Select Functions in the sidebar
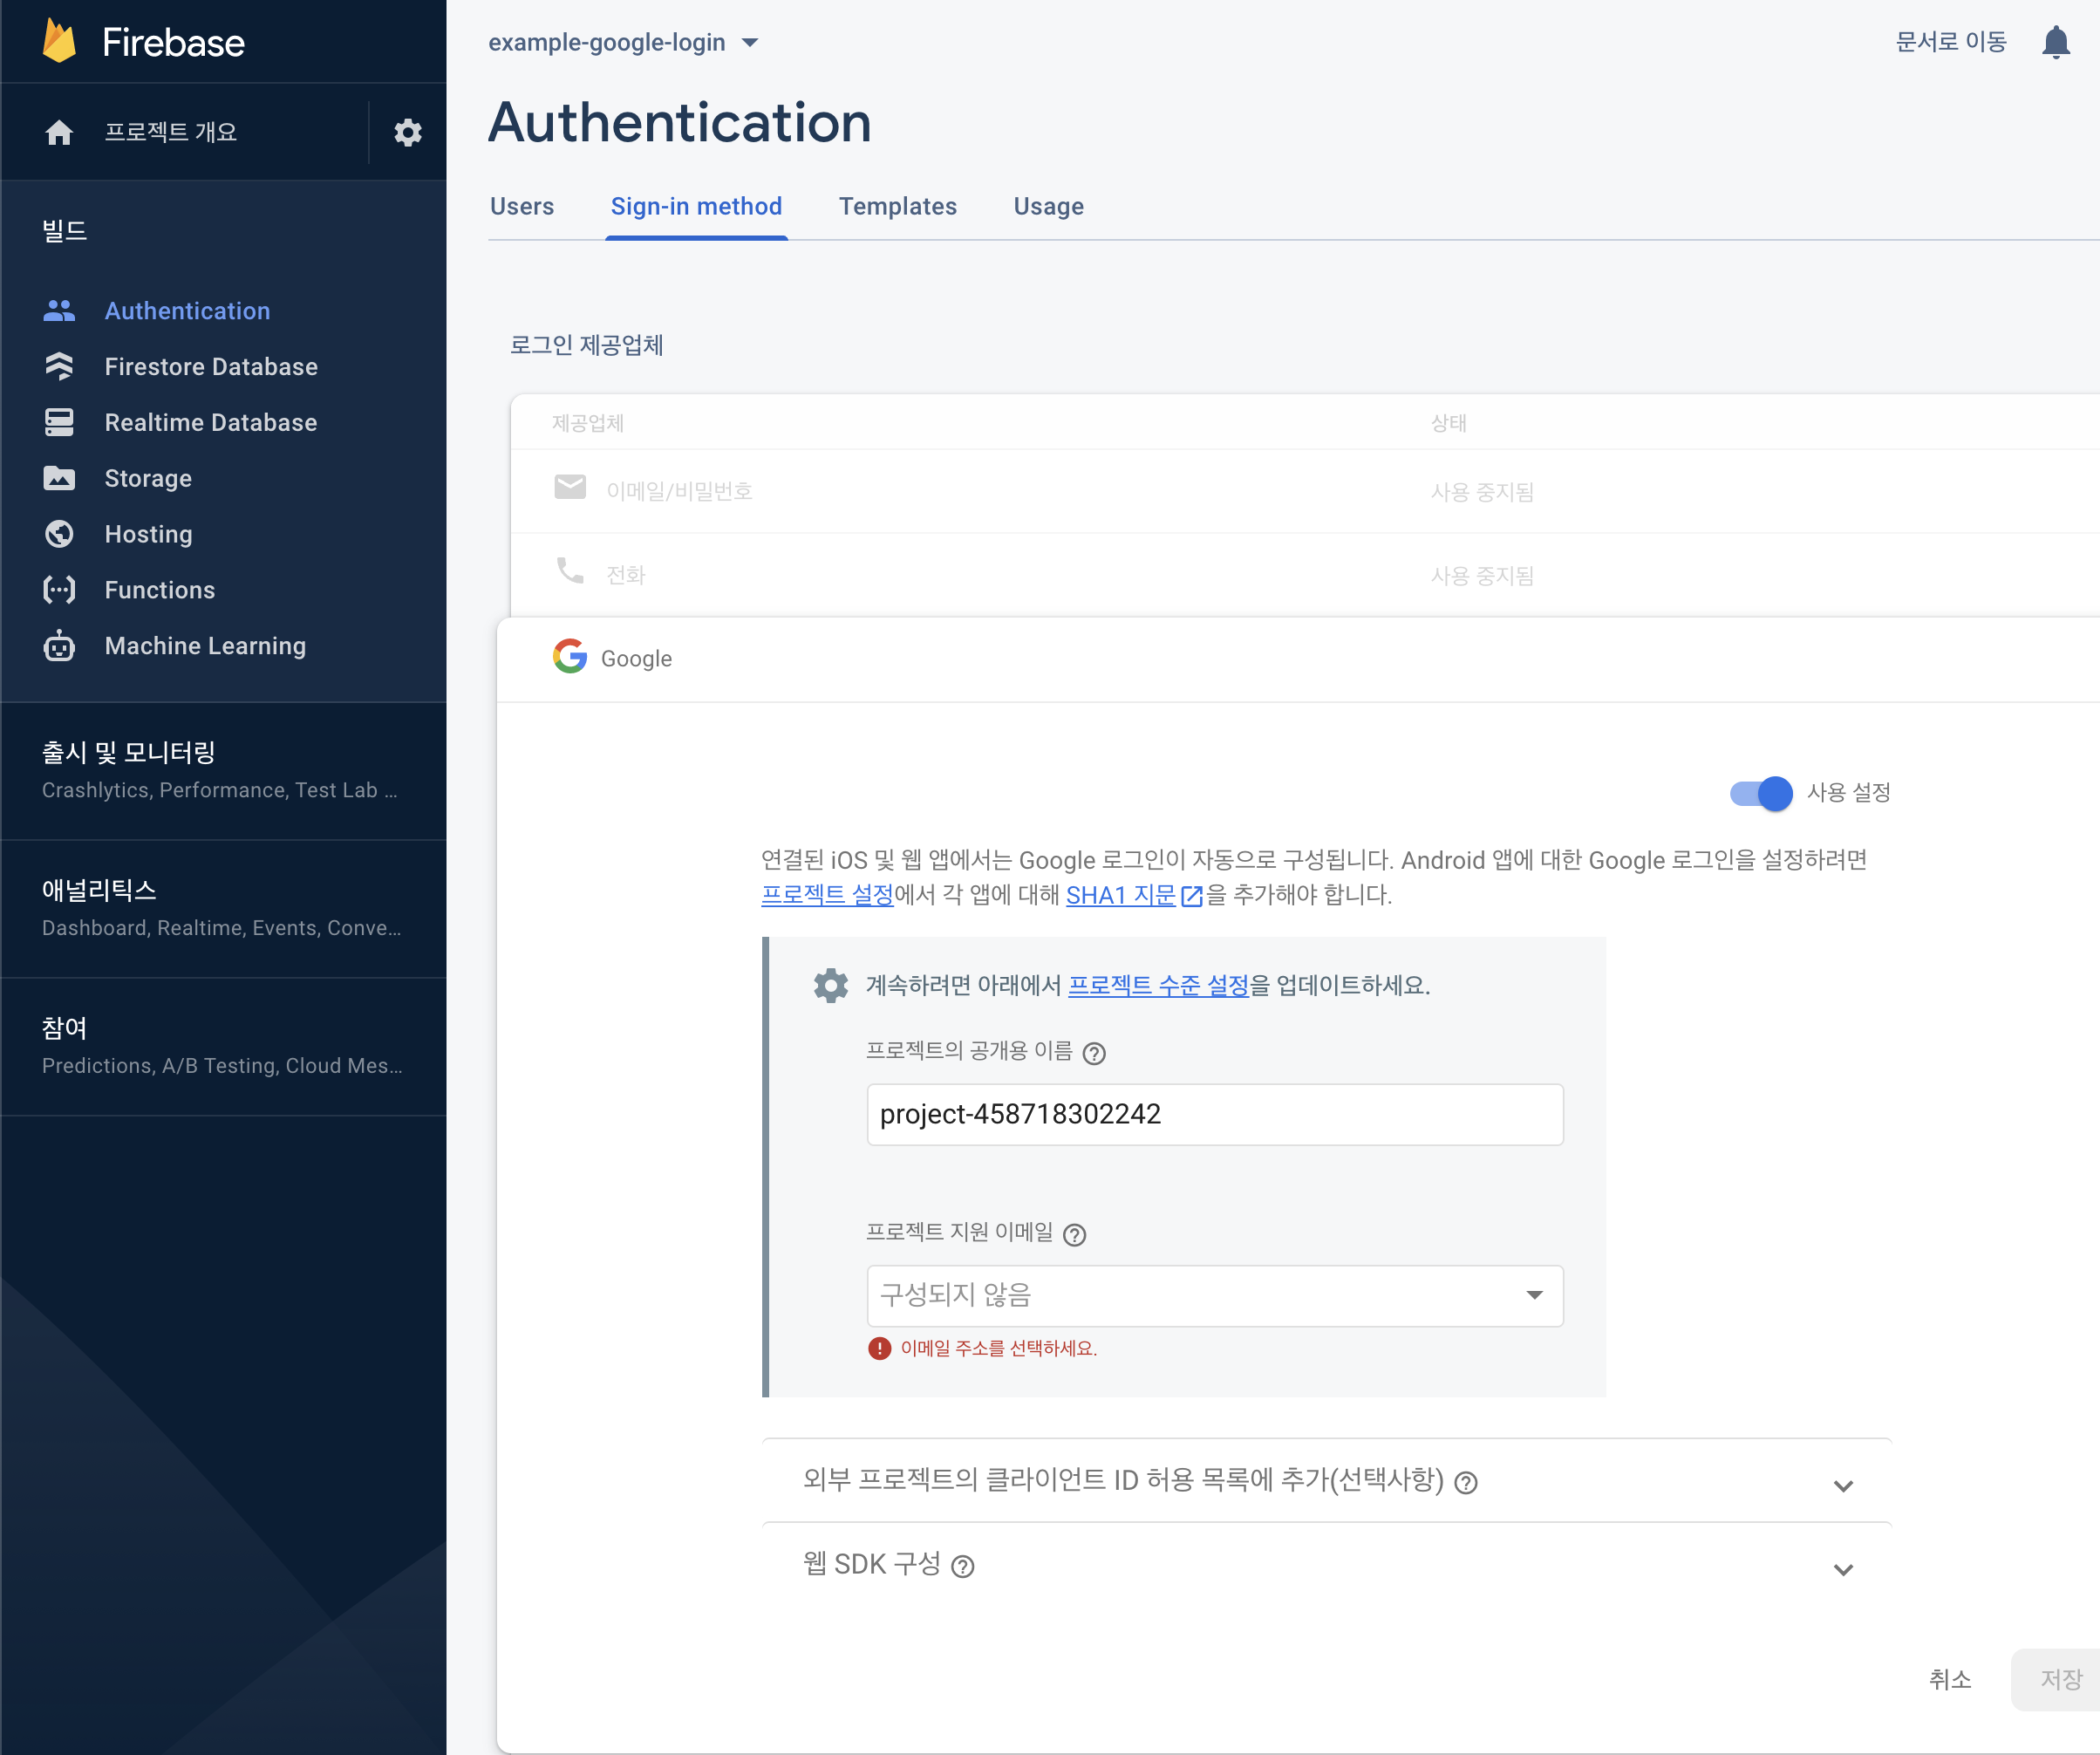2100x1755 pixels. [159, 590]
